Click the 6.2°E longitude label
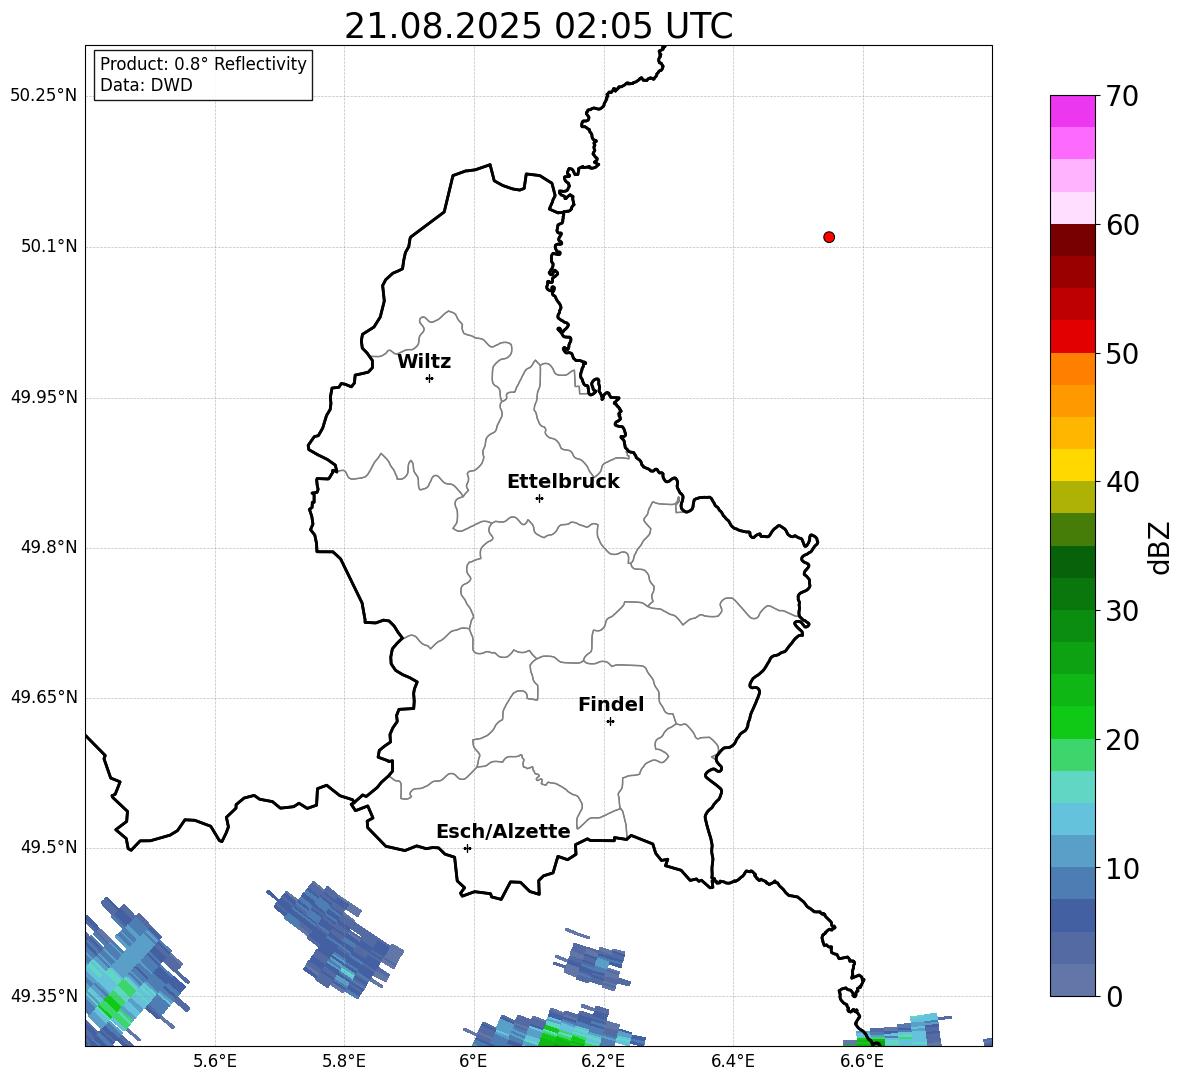 click(603, 1061)
